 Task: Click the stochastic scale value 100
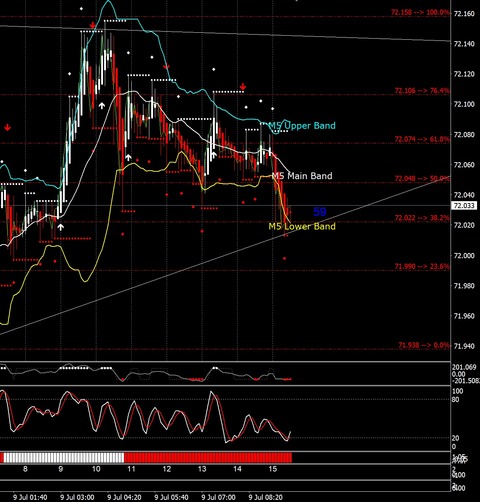[x=458, y=391]
